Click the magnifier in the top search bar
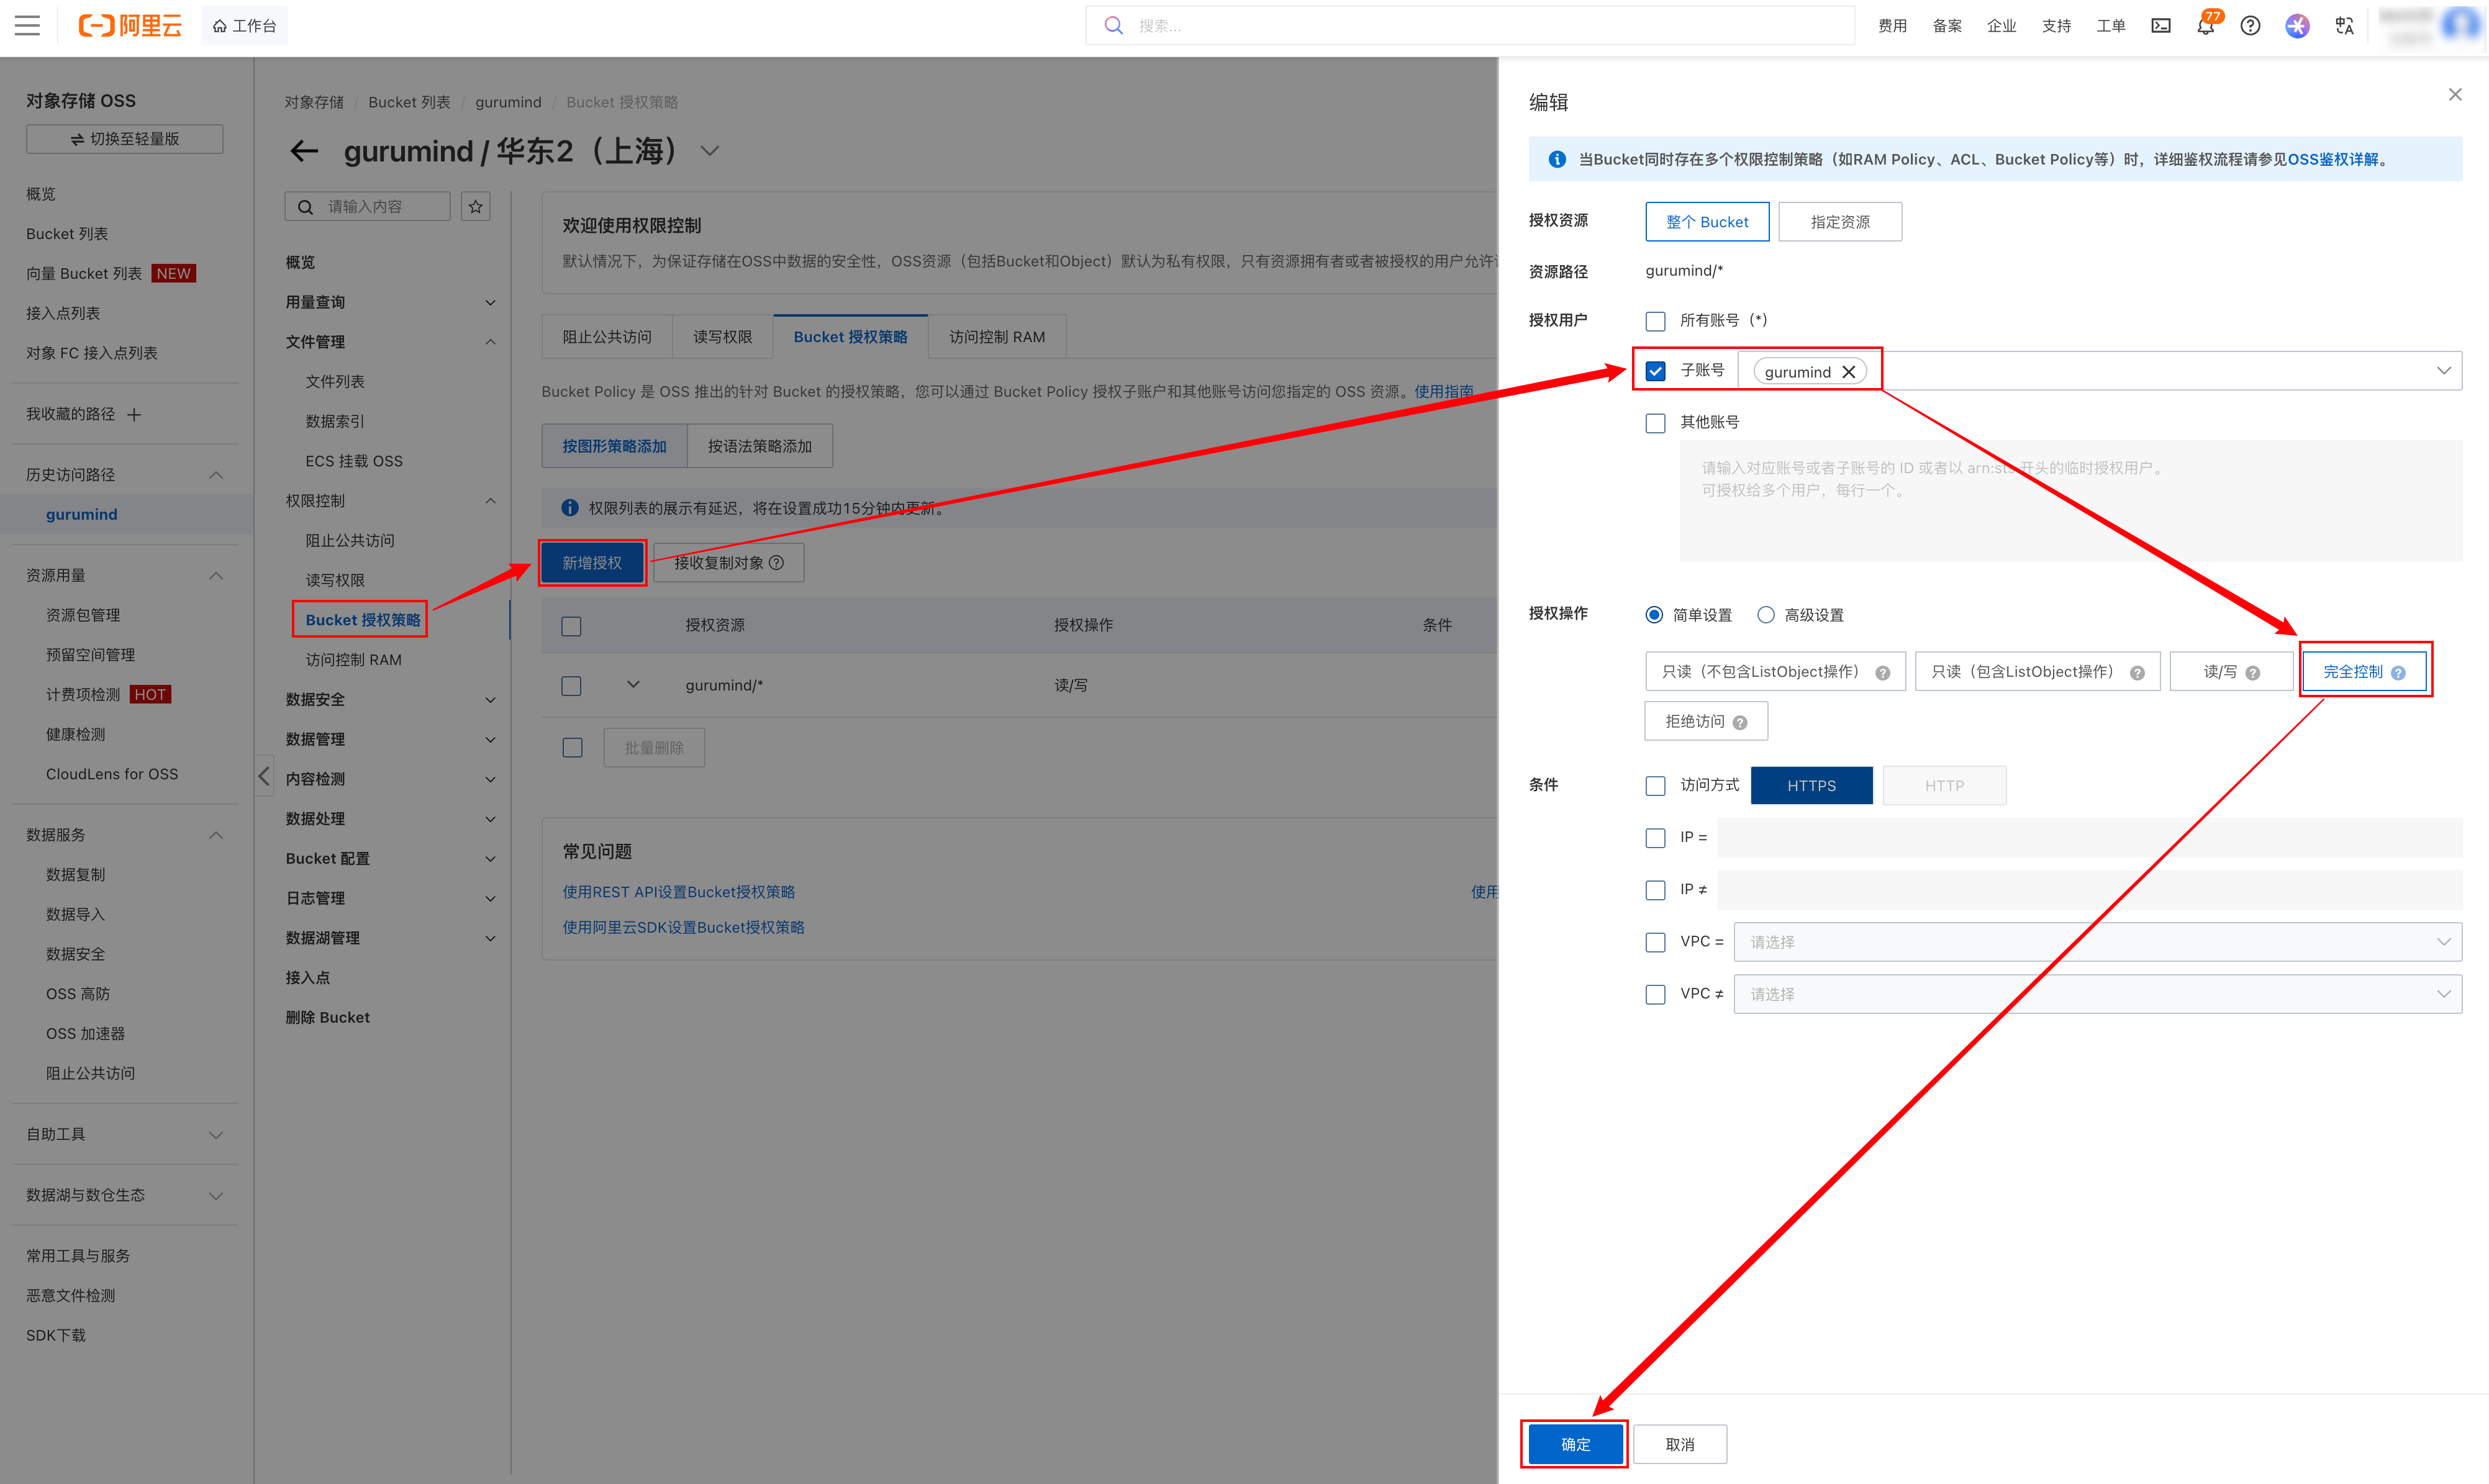 [1113, 25]
